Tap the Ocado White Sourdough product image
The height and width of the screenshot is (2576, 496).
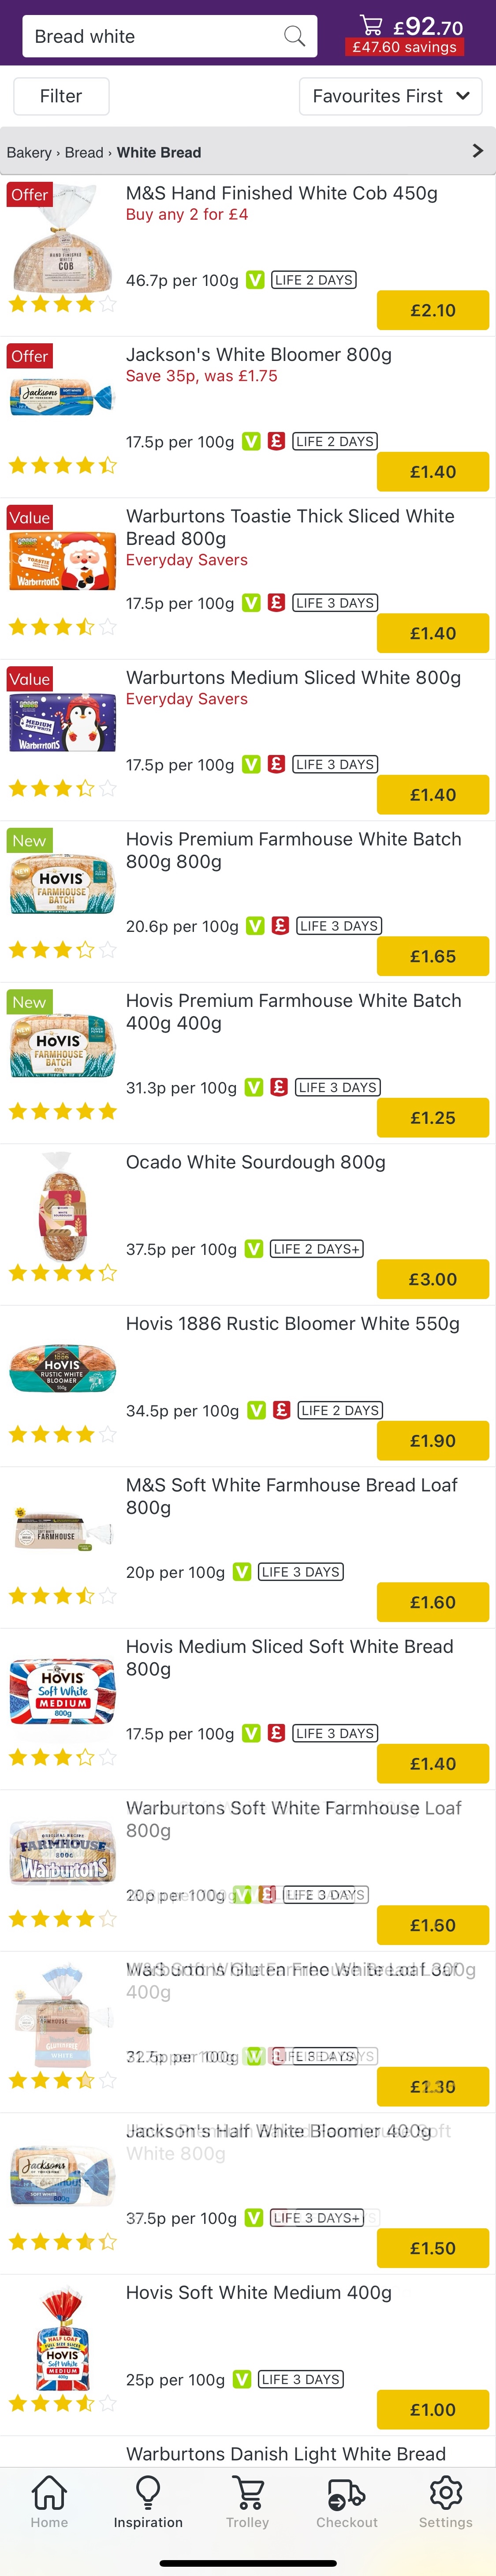(62, 1206)
